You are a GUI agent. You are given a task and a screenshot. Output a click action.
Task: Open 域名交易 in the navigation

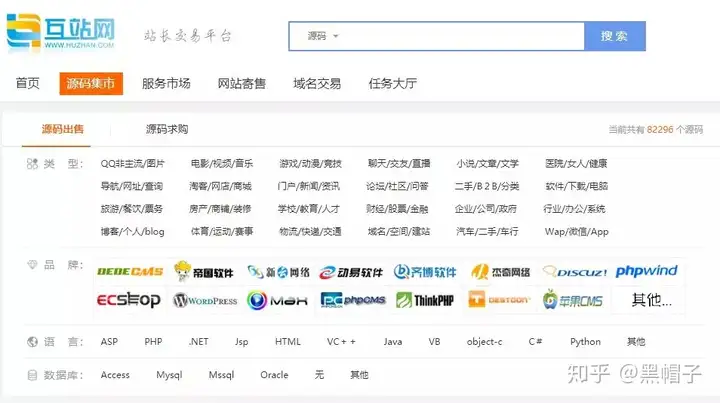[317, 84]
